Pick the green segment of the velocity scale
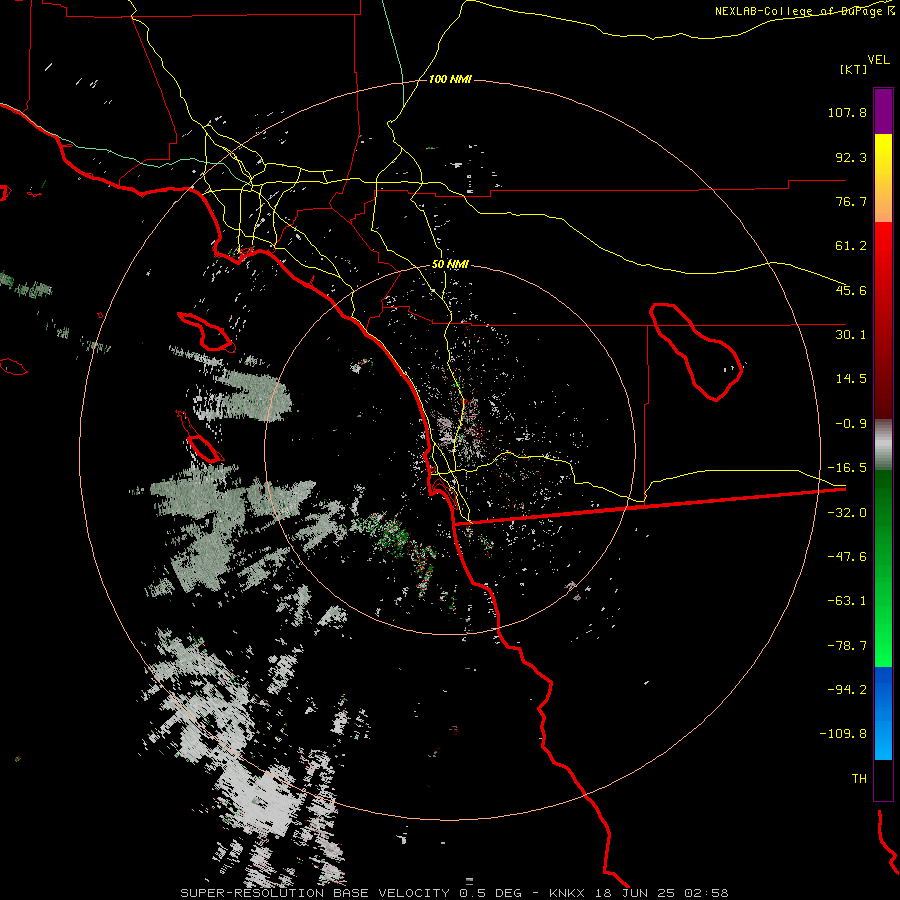 tap(883, 569)
